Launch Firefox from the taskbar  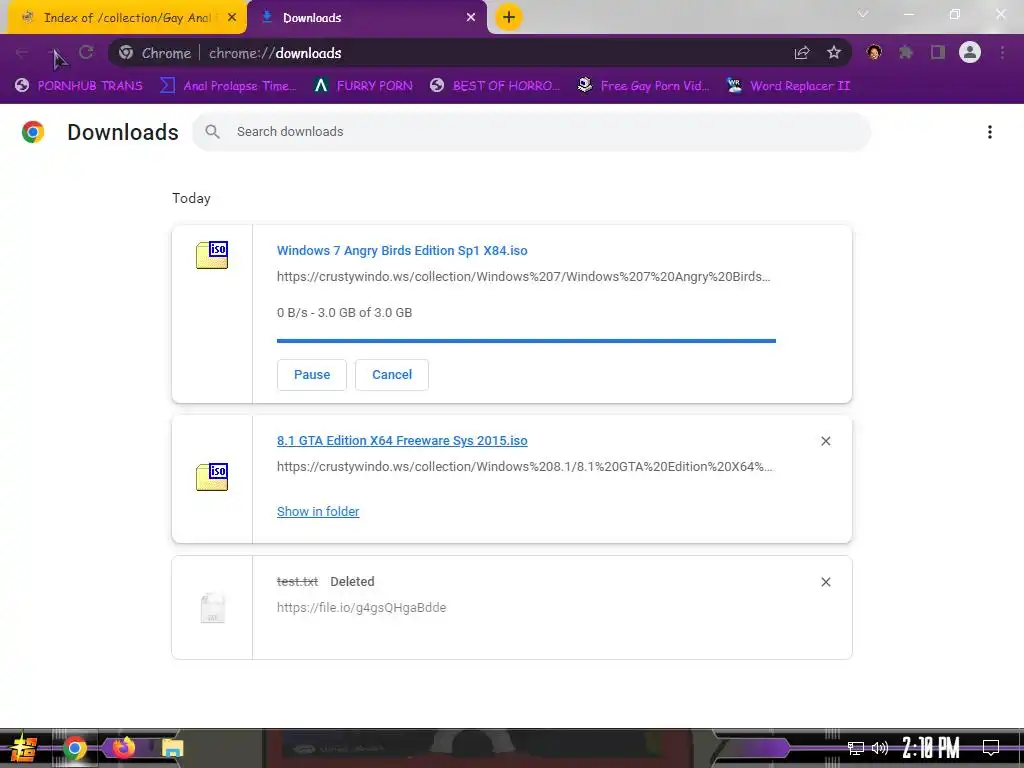pos(123,747)
